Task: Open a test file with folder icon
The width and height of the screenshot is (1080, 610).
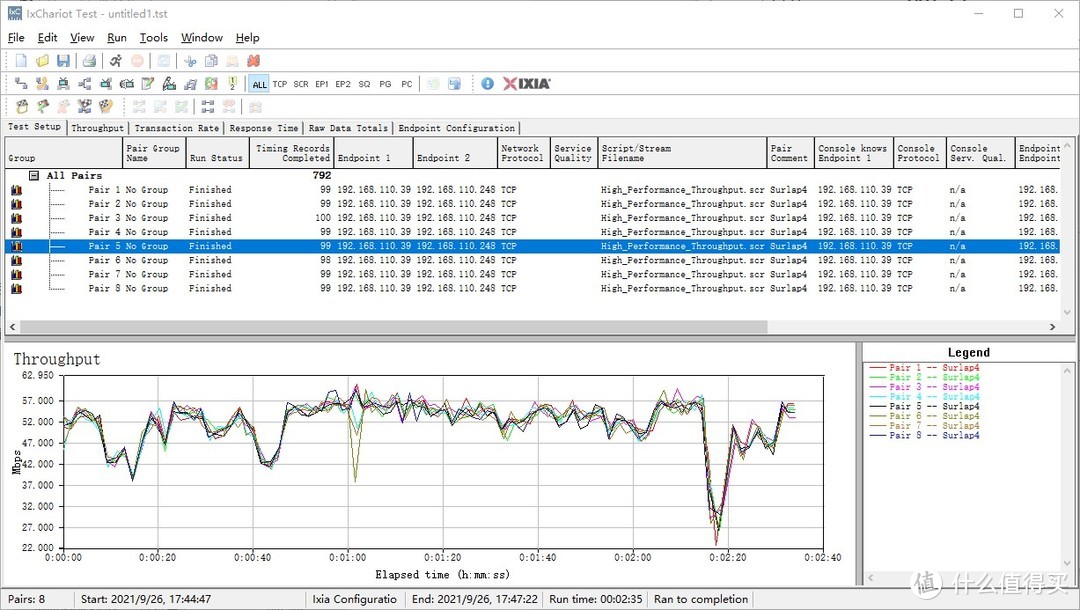Action: [x=42, y=61]
